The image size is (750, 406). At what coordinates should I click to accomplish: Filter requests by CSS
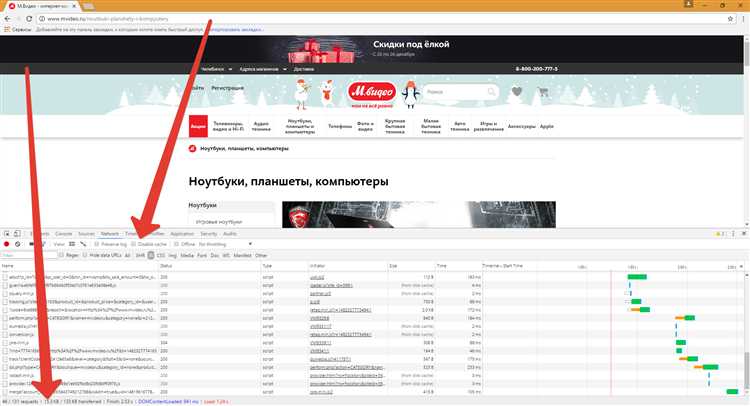click(x=161, y=255)
